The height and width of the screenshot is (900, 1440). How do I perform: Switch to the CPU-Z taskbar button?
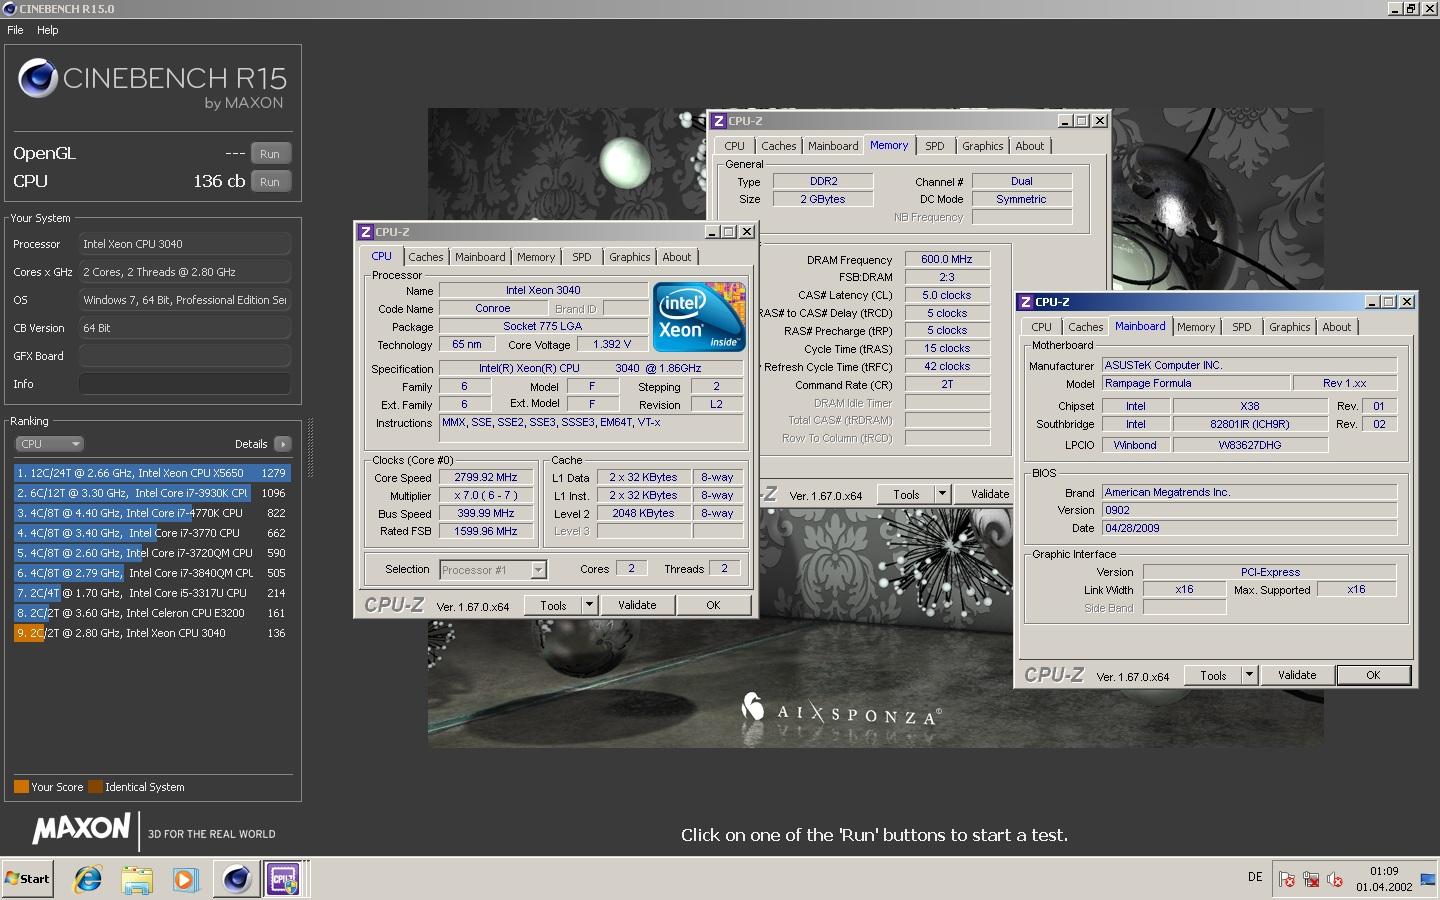click(285, 879)
